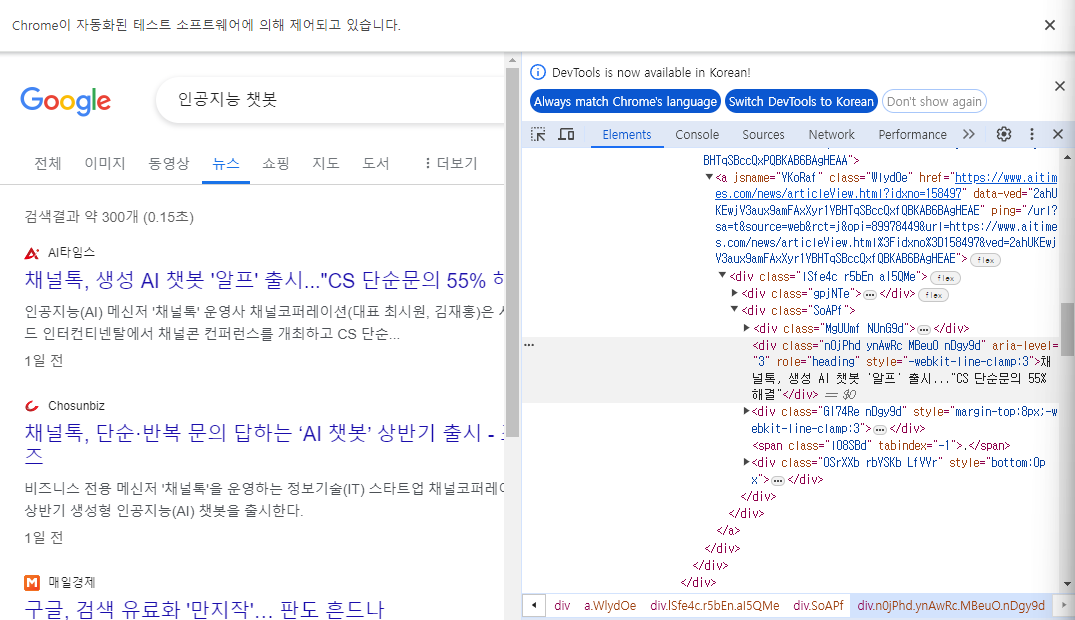Select the 쇼핑 search tab
The height and width of the screenshot is (620, 1075).
point(276,163)
